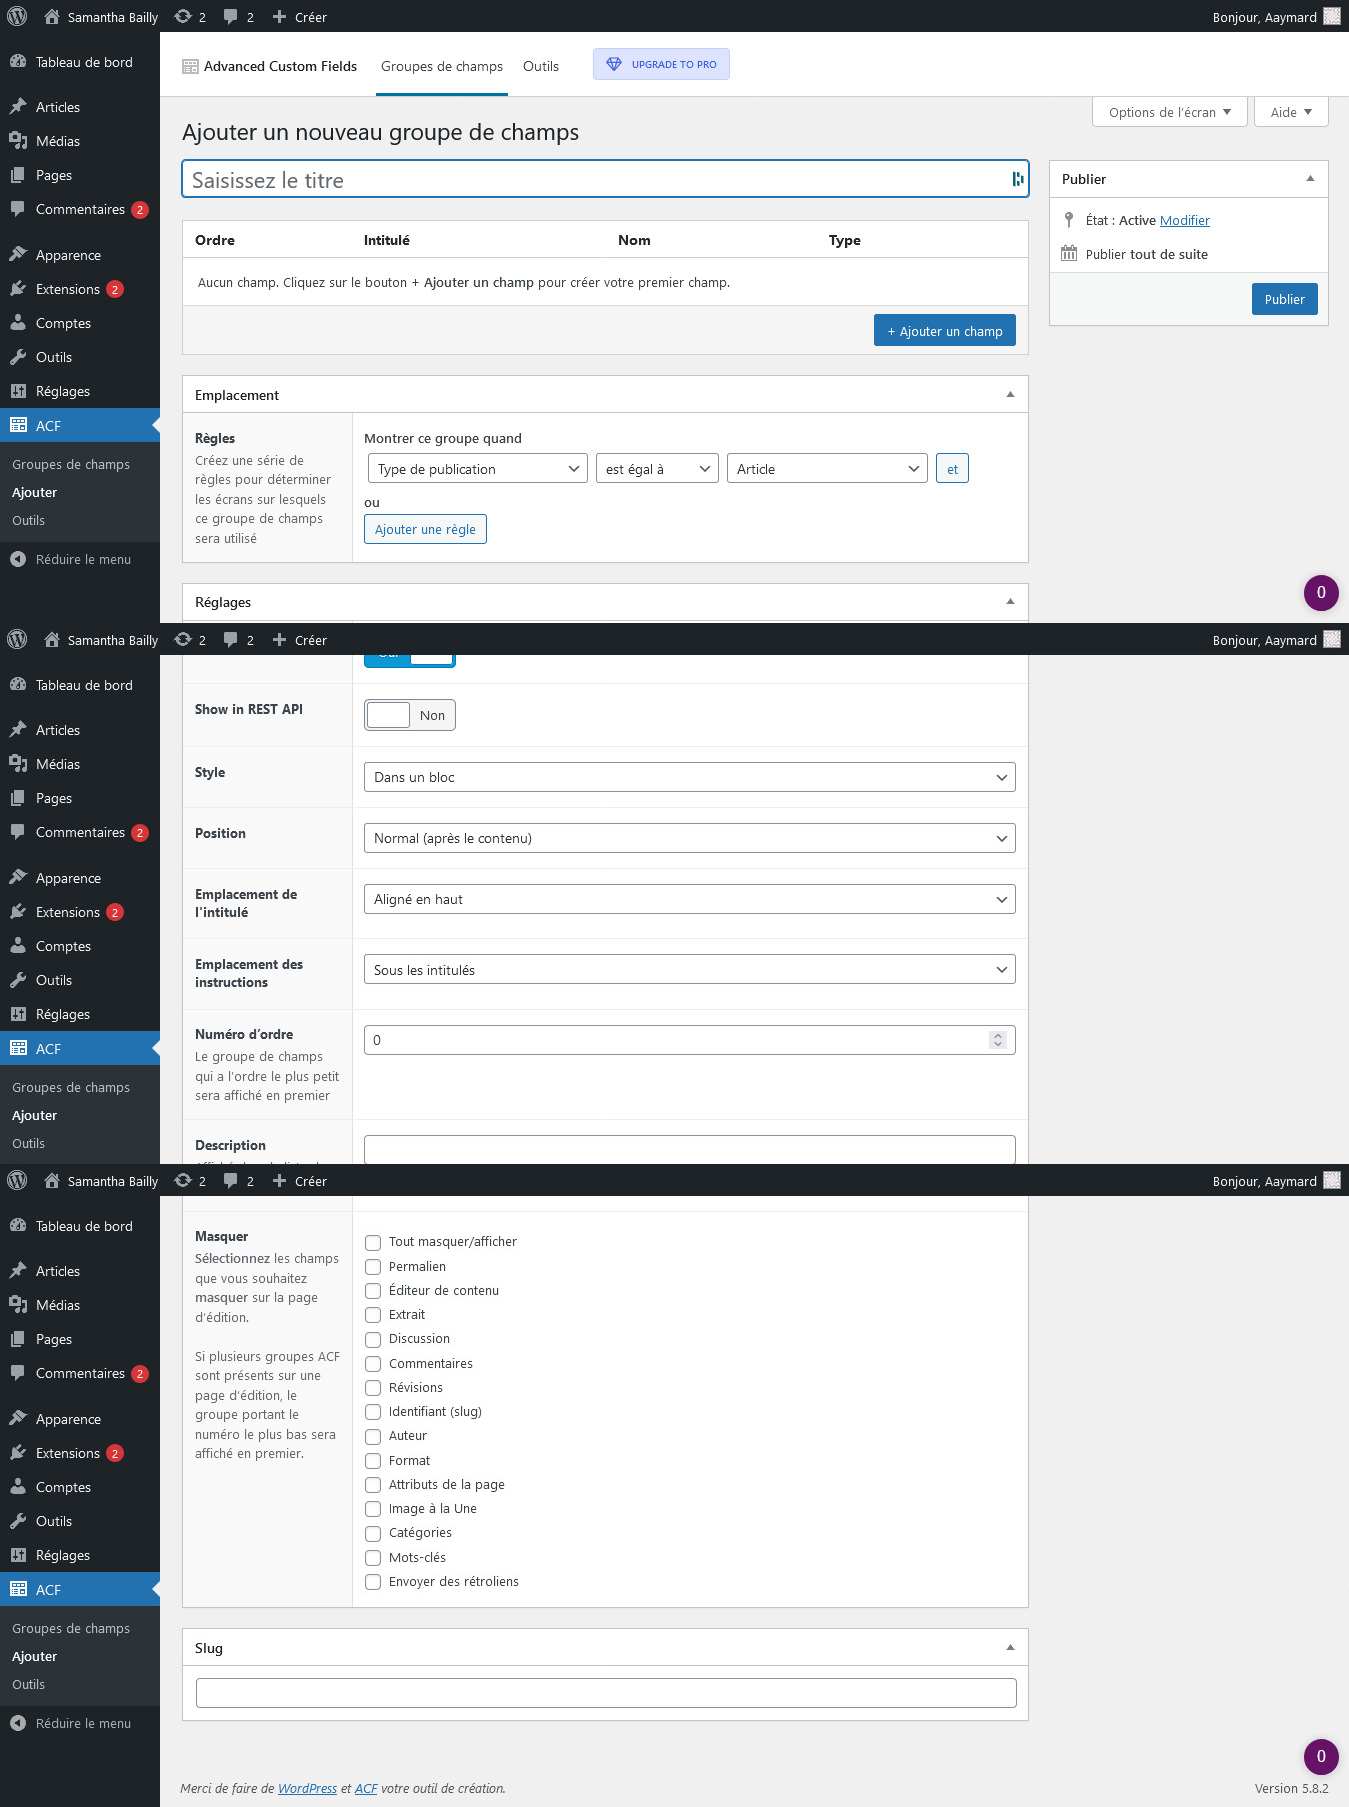Image resolution: width=1349 pixels, height=1807 pixels.
Task: Toggle the Show in REST API switch
Action: click(410, 715)
